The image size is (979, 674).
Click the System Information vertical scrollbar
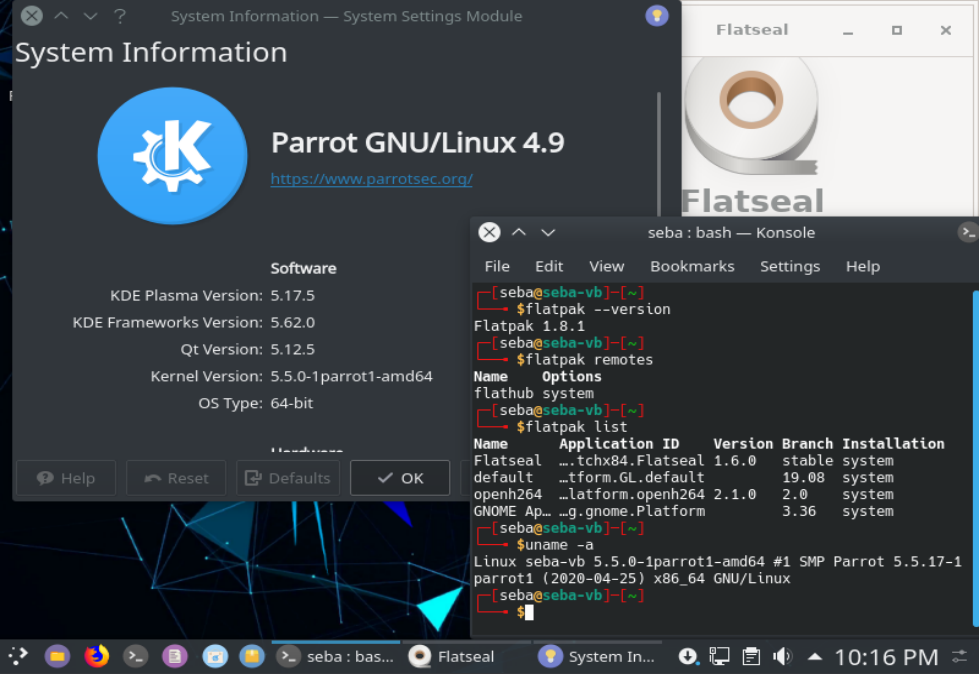(x=659, y=156)
